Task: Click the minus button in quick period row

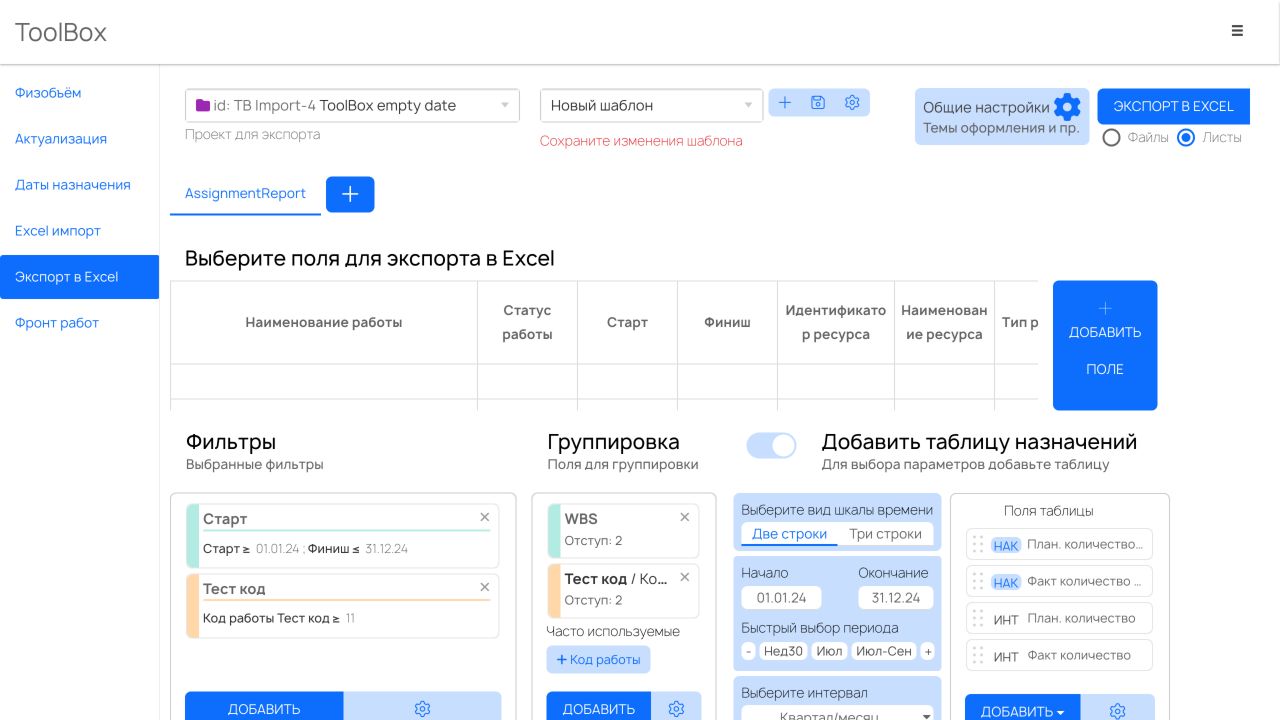Action: click(x=749, y=651)
